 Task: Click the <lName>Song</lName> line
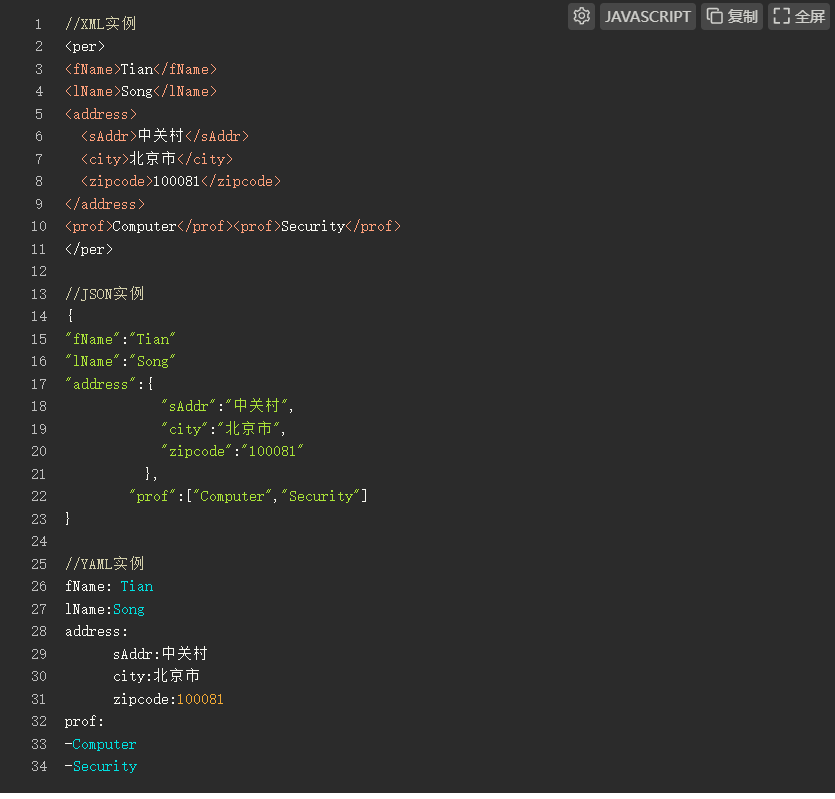141,92
